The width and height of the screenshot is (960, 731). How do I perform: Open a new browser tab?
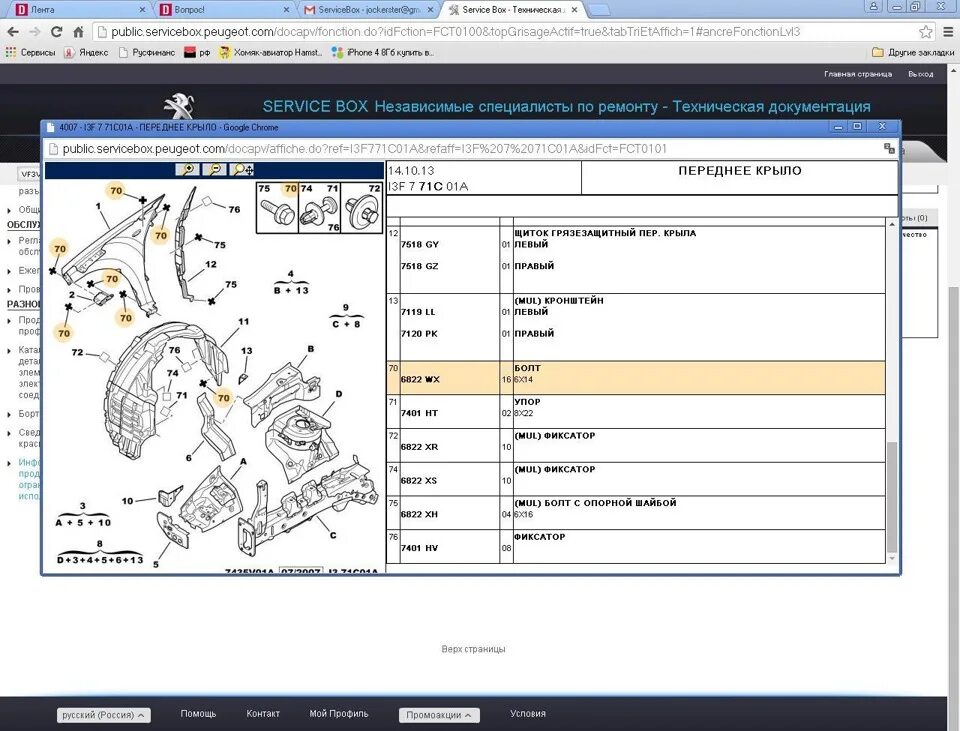pos(599,10)
